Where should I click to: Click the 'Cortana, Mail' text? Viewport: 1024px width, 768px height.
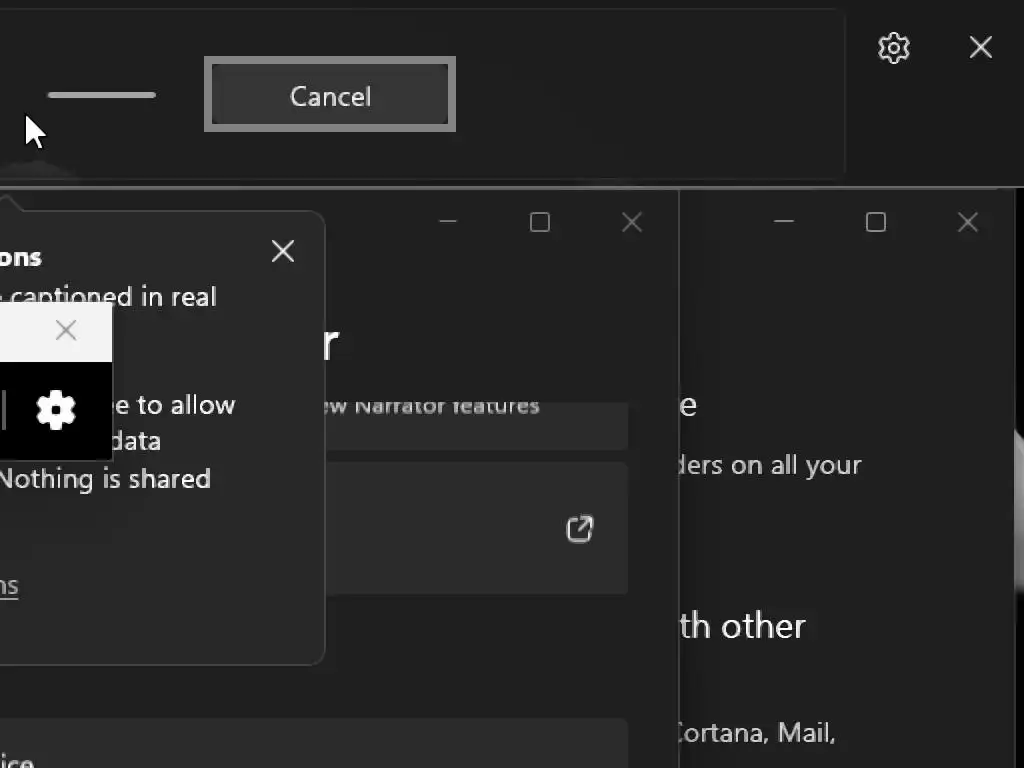(756, 733)
